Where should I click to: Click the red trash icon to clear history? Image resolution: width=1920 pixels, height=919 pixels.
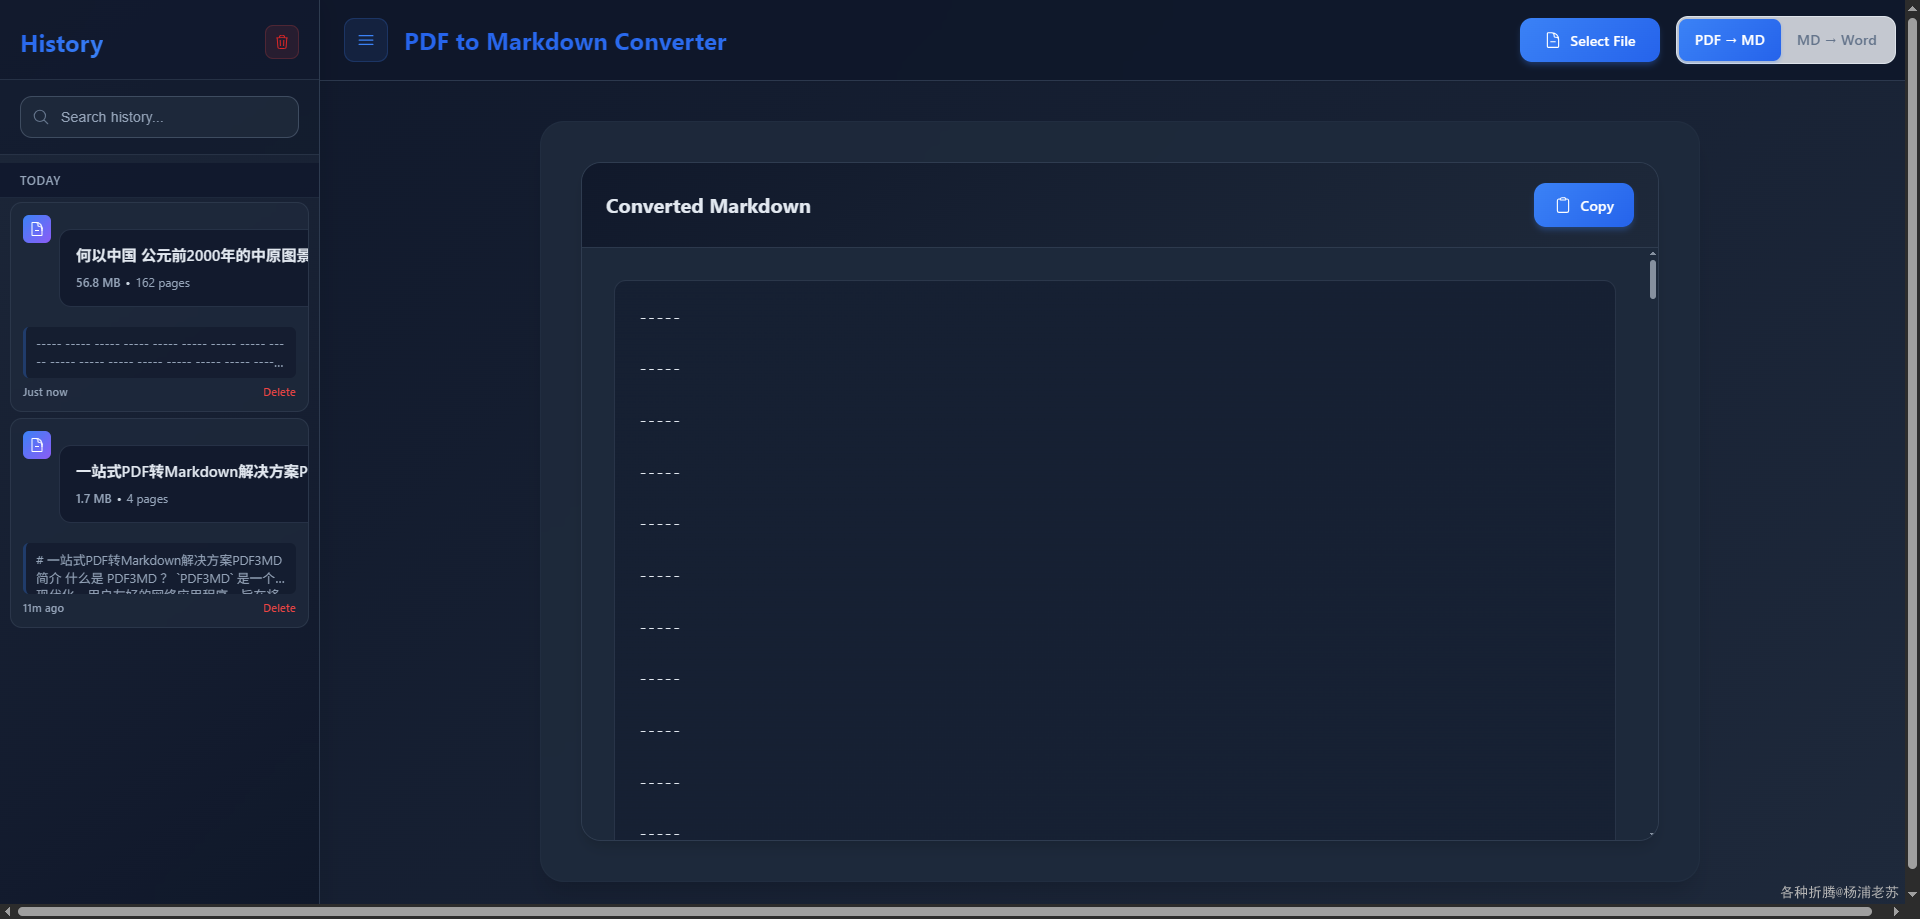[282, 42]
